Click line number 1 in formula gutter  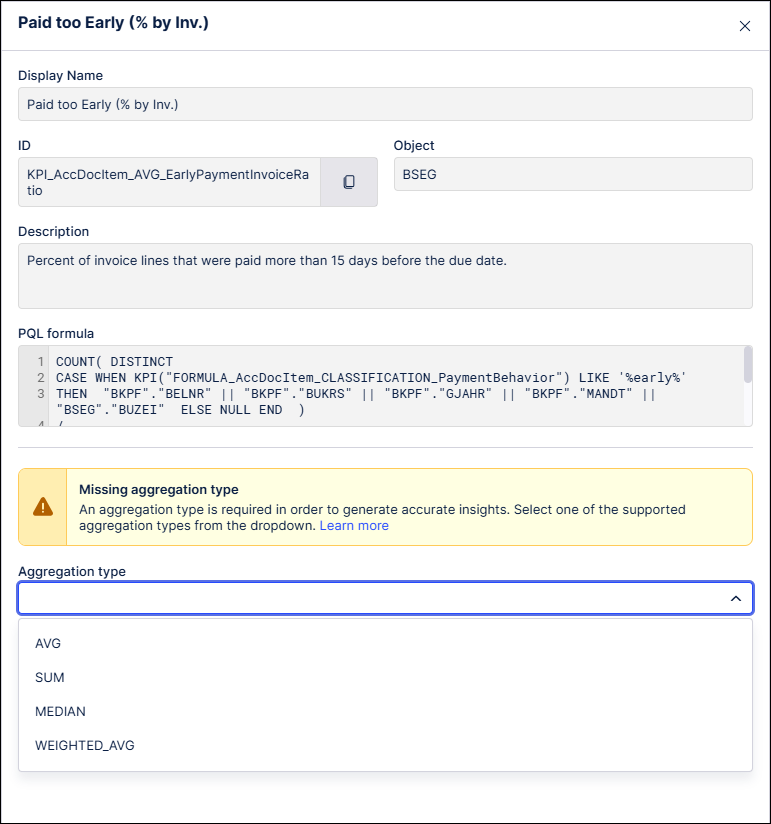[x=40, y=362]
